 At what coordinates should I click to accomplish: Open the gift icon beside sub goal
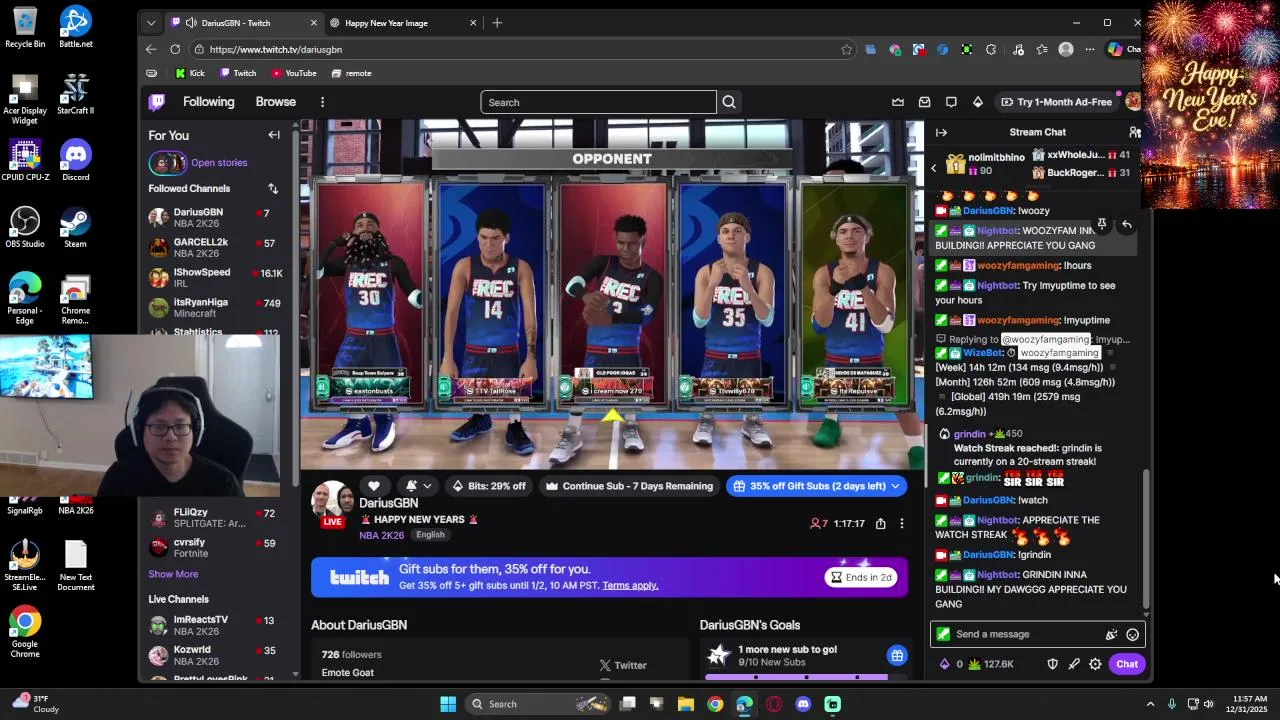897,656
